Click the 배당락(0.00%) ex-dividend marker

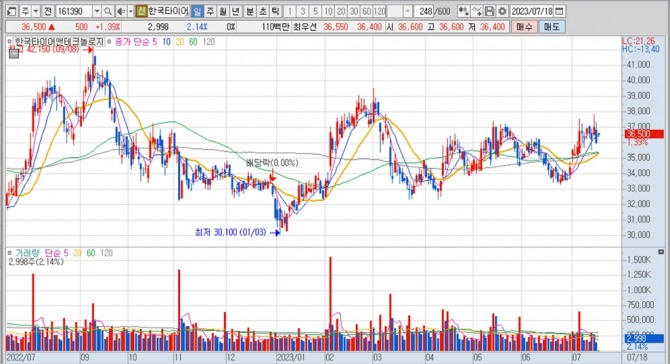pyautogui.click(x=272, y=163)
